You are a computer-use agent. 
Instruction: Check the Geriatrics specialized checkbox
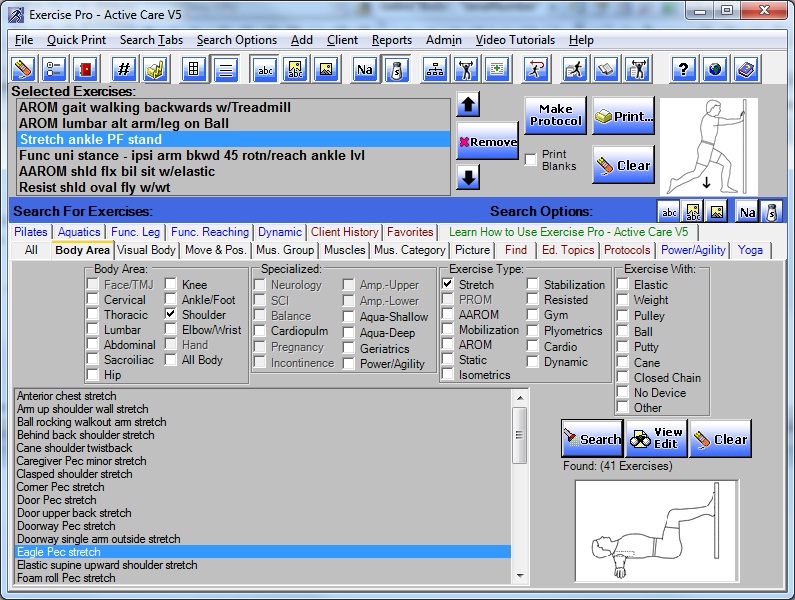point(348,348)
